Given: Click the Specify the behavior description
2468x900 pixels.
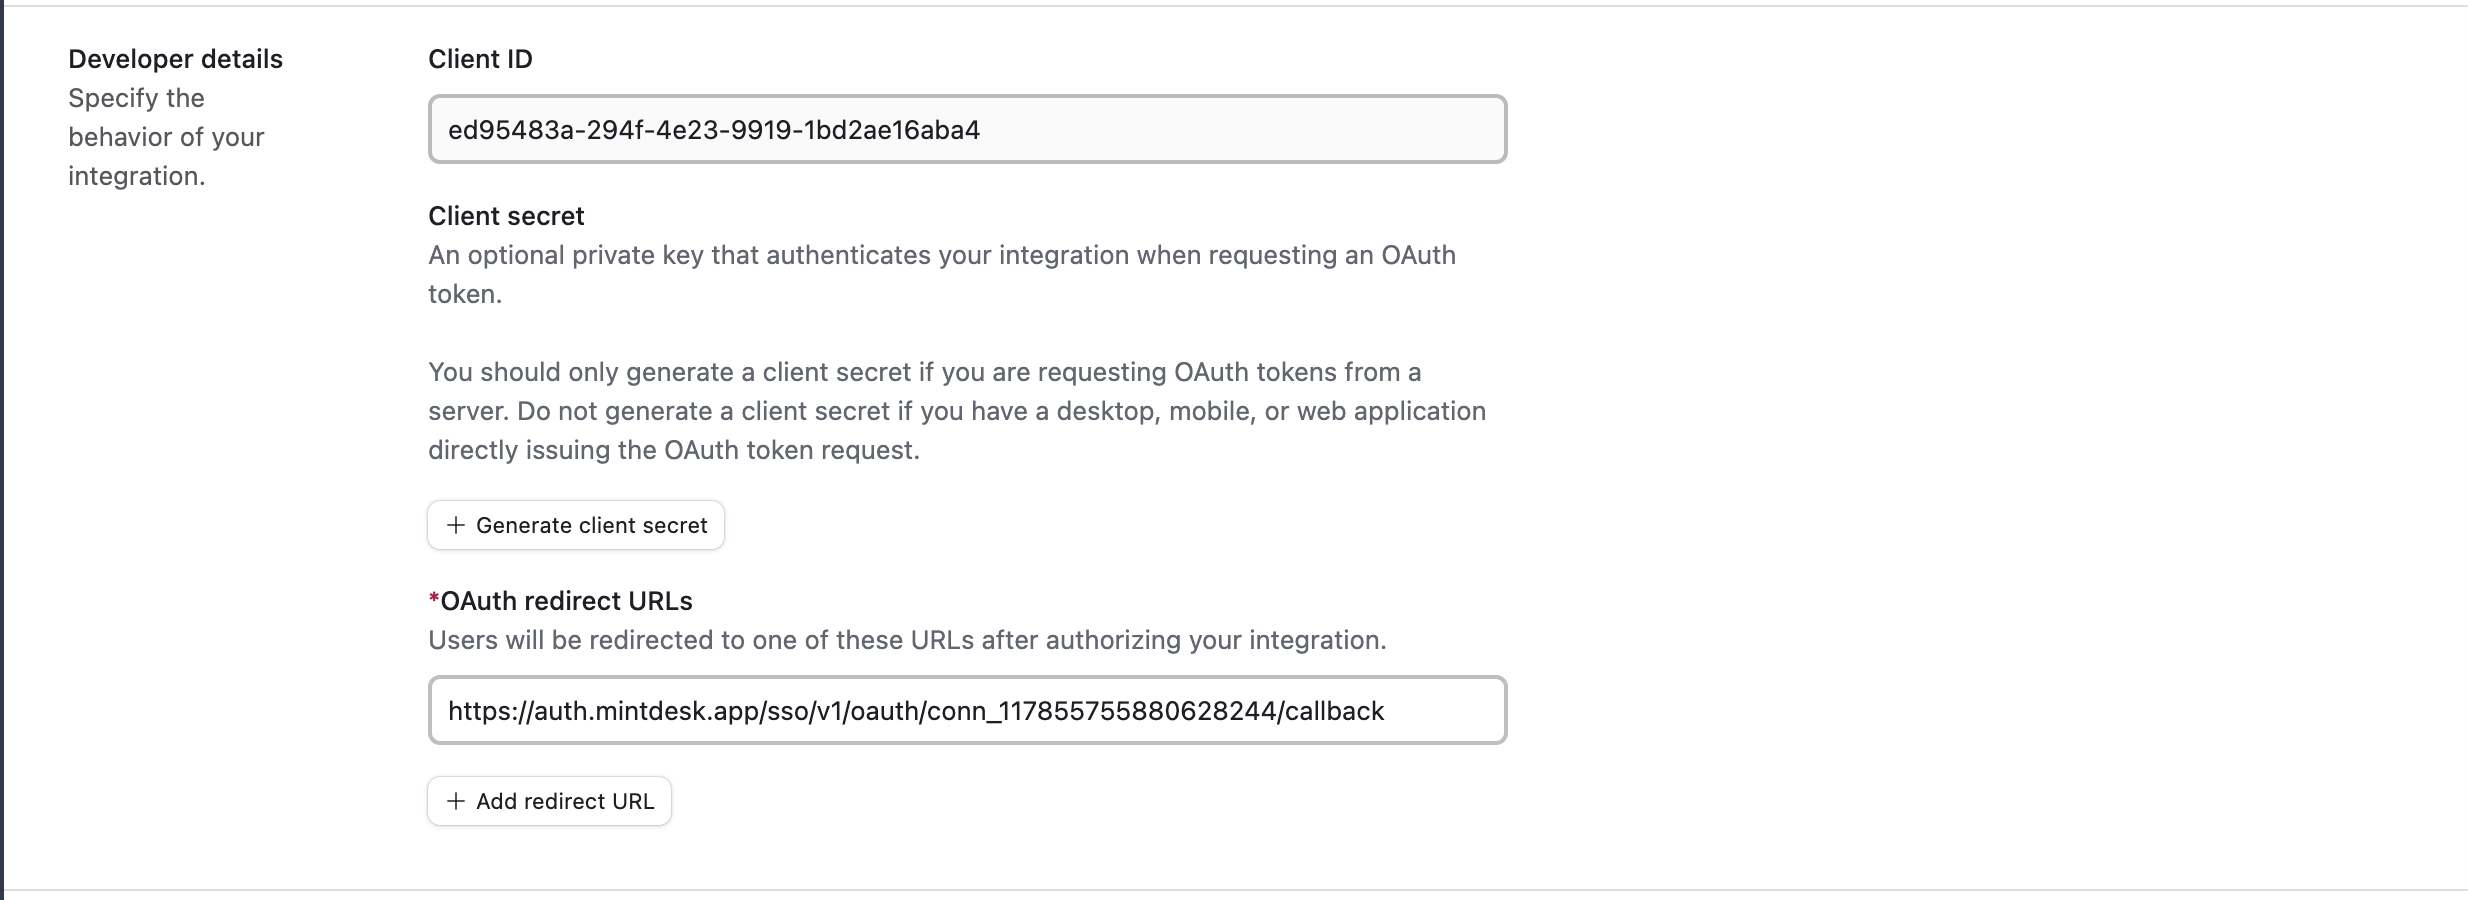Looking at the screenshot, I should tap(166, 136).
